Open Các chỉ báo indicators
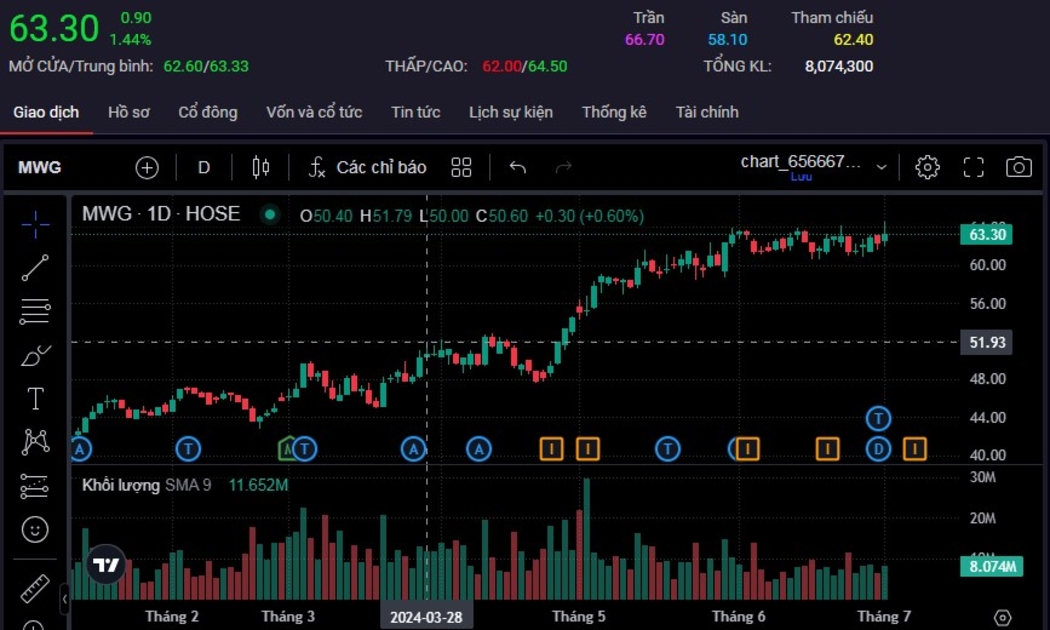 [367, 167]
